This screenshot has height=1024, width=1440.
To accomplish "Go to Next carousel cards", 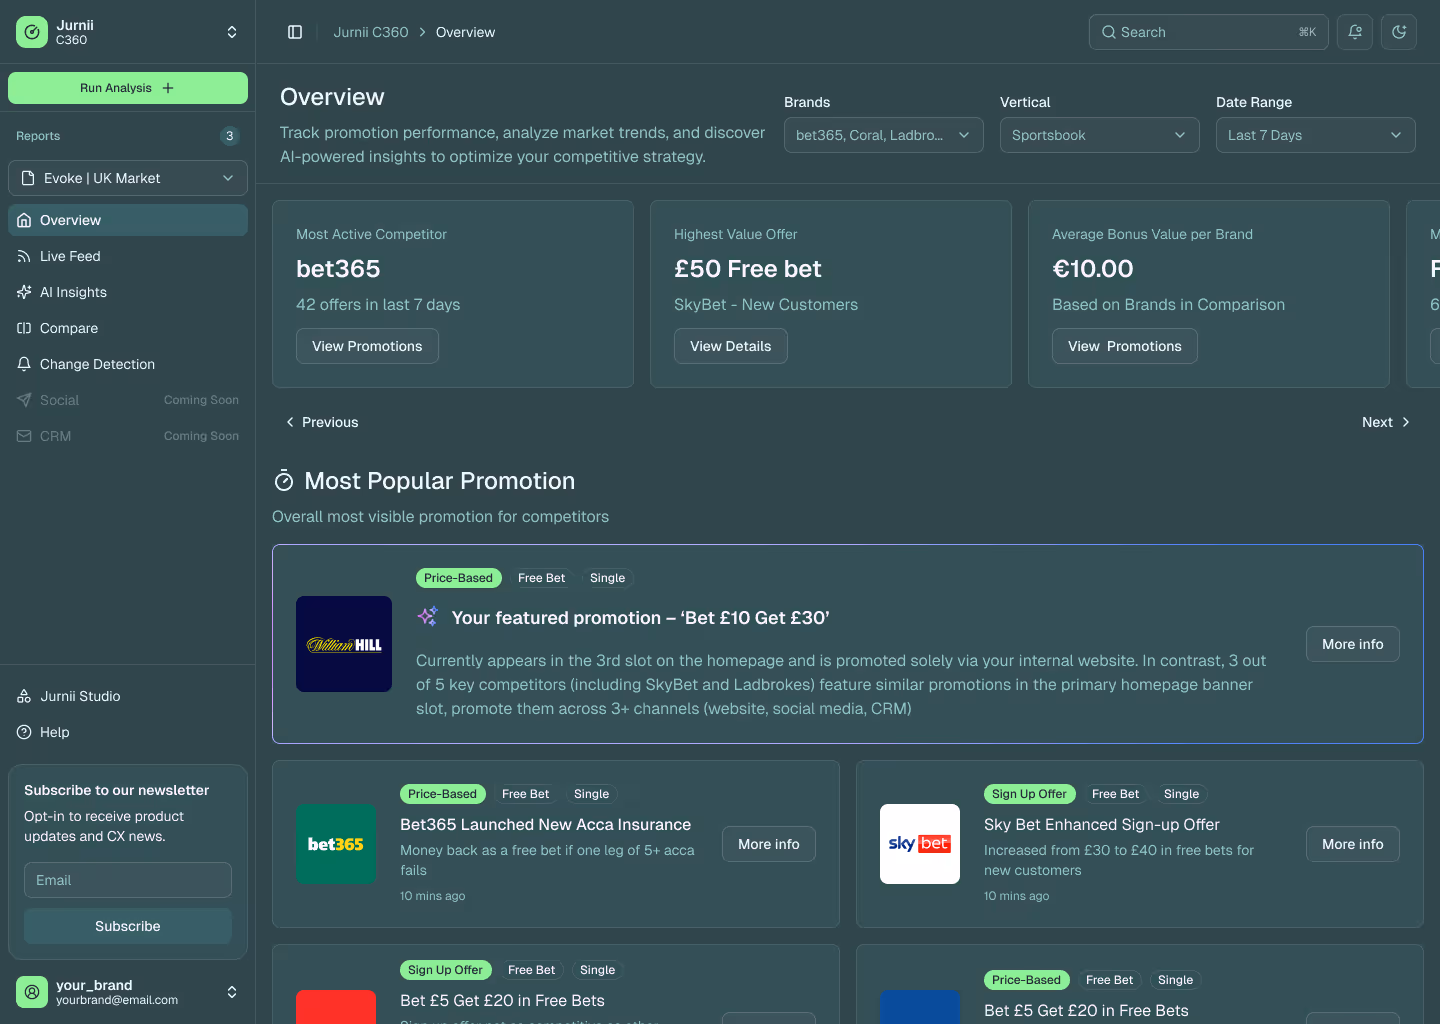I will (x=1387, y=422).
